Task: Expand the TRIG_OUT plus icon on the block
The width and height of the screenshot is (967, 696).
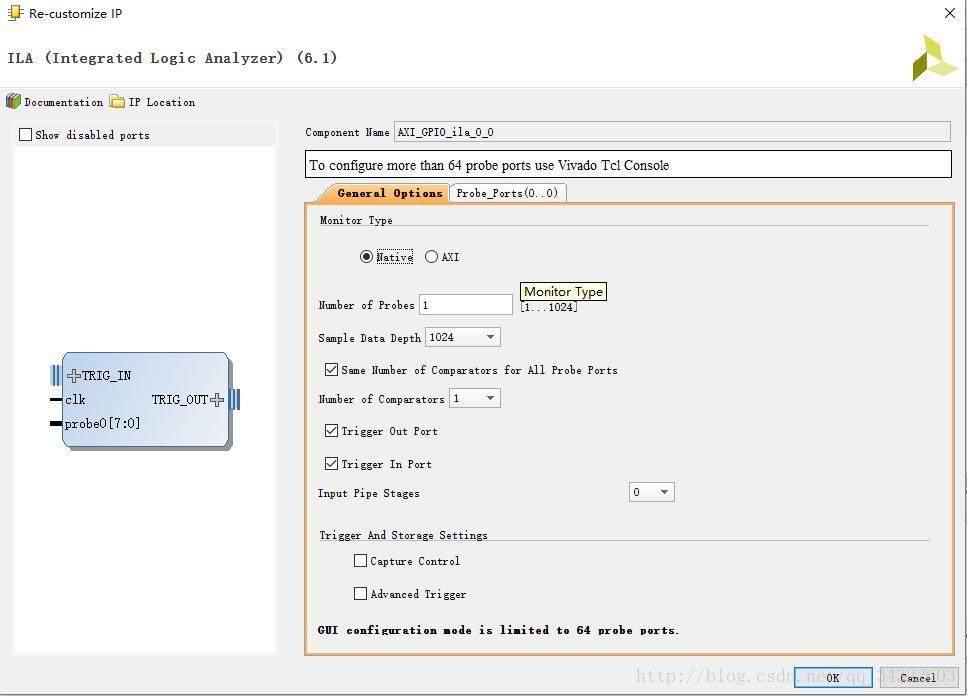Action: (216, 399)
